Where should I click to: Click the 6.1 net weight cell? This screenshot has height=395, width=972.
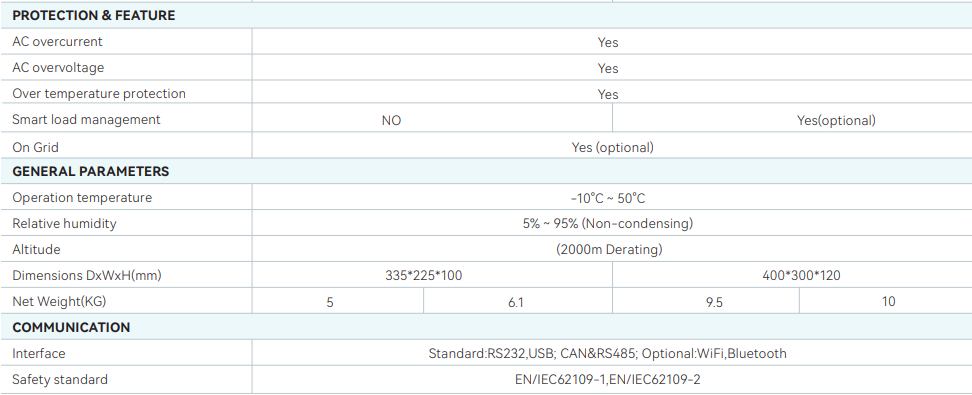point(516,303)
